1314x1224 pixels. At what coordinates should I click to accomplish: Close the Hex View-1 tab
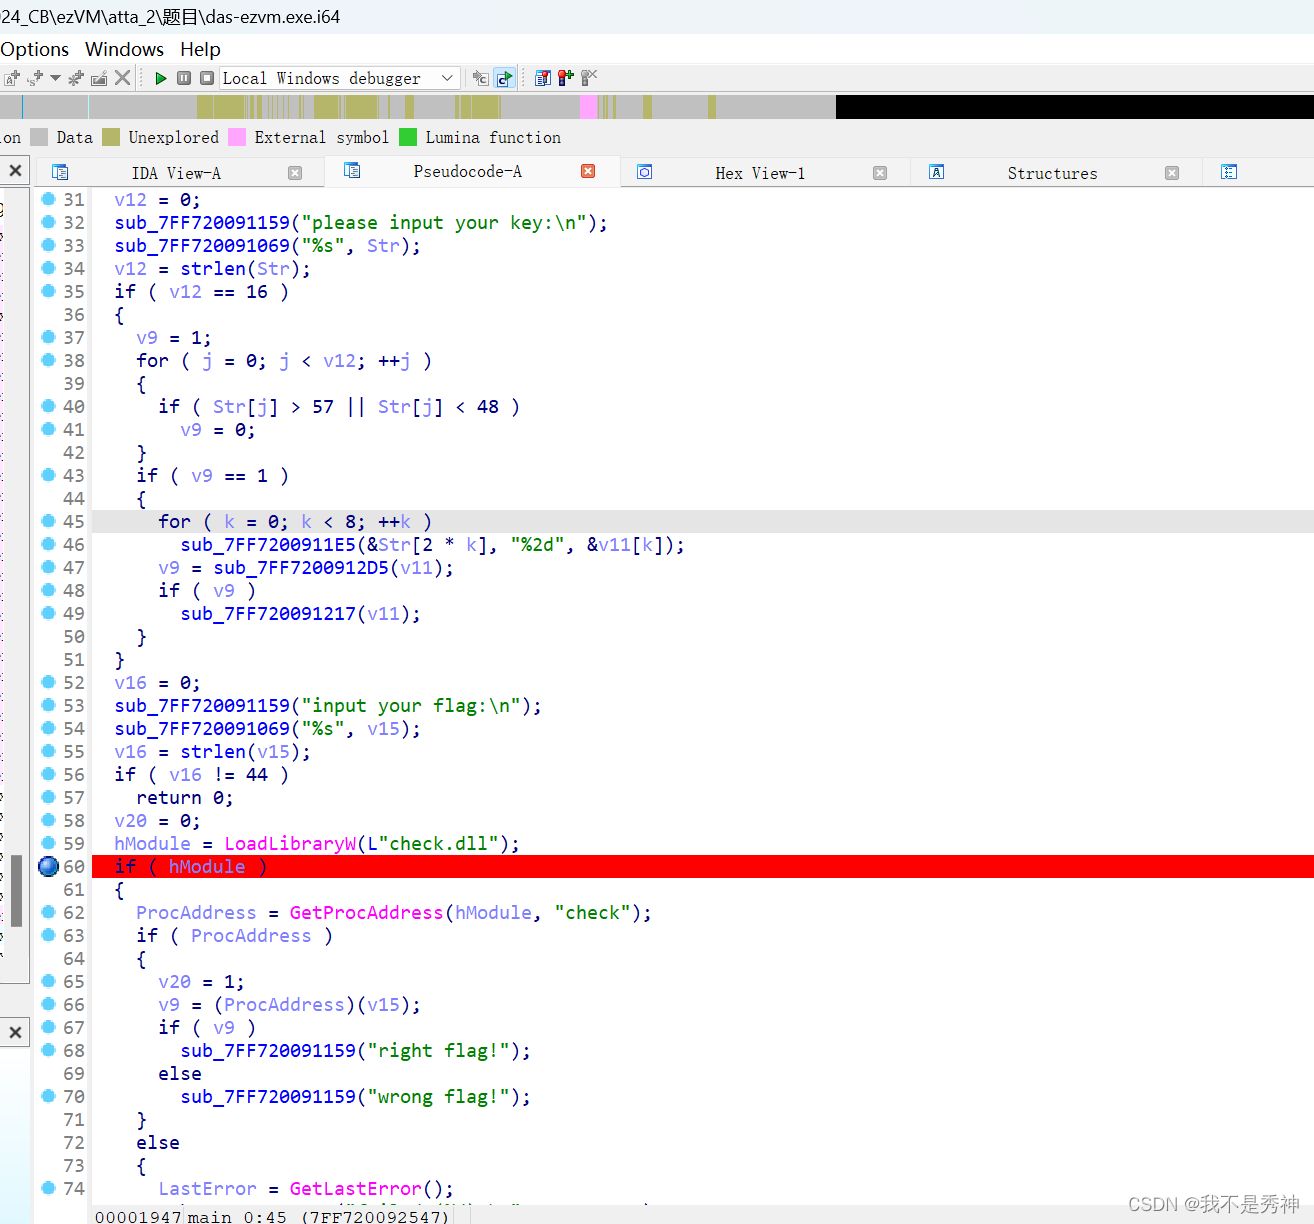[880, 173]
